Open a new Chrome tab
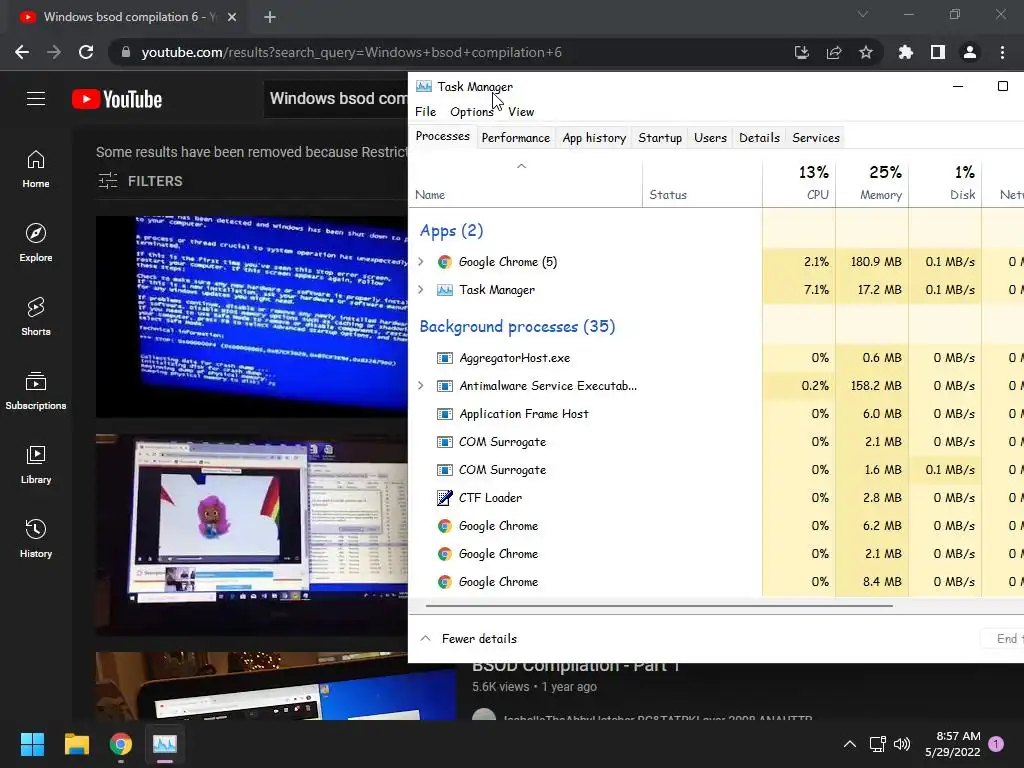Image resolution: width=1024 pixels, height=768 pixels. (270, 17)
